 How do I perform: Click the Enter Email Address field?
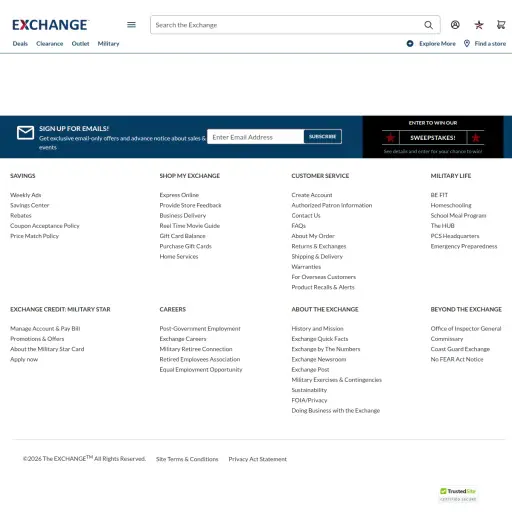click(x=255, y=137)
